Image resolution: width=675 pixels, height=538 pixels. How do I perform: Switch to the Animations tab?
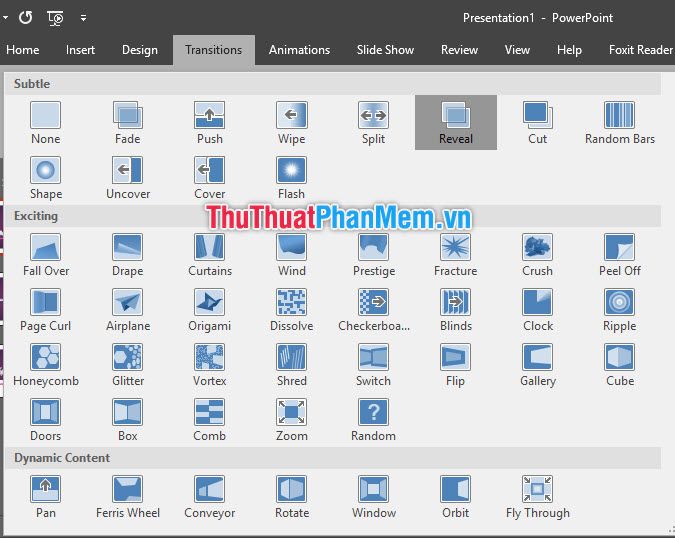pos(300,50)
